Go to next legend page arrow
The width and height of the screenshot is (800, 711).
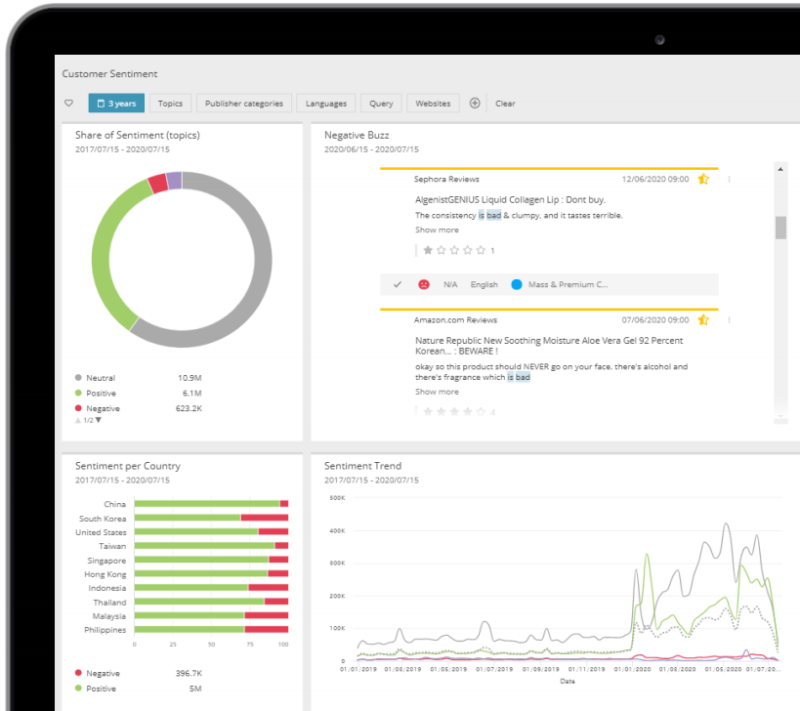coord(98,420)
